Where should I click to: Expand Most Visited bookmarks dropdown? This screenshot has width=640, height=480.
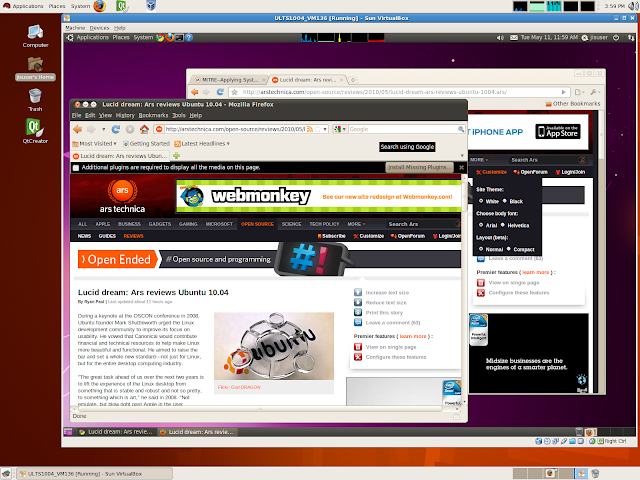(x=115, y=144)
